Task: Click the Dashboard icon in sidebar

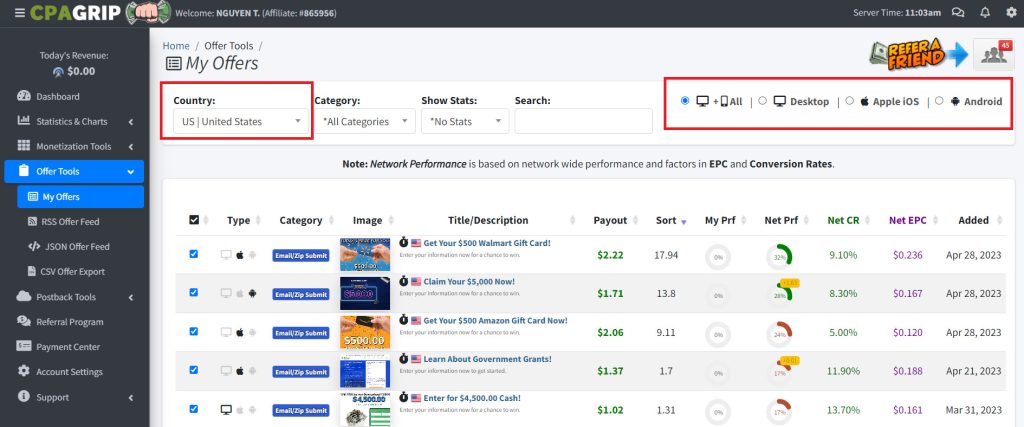Action: tap(24, 96)
